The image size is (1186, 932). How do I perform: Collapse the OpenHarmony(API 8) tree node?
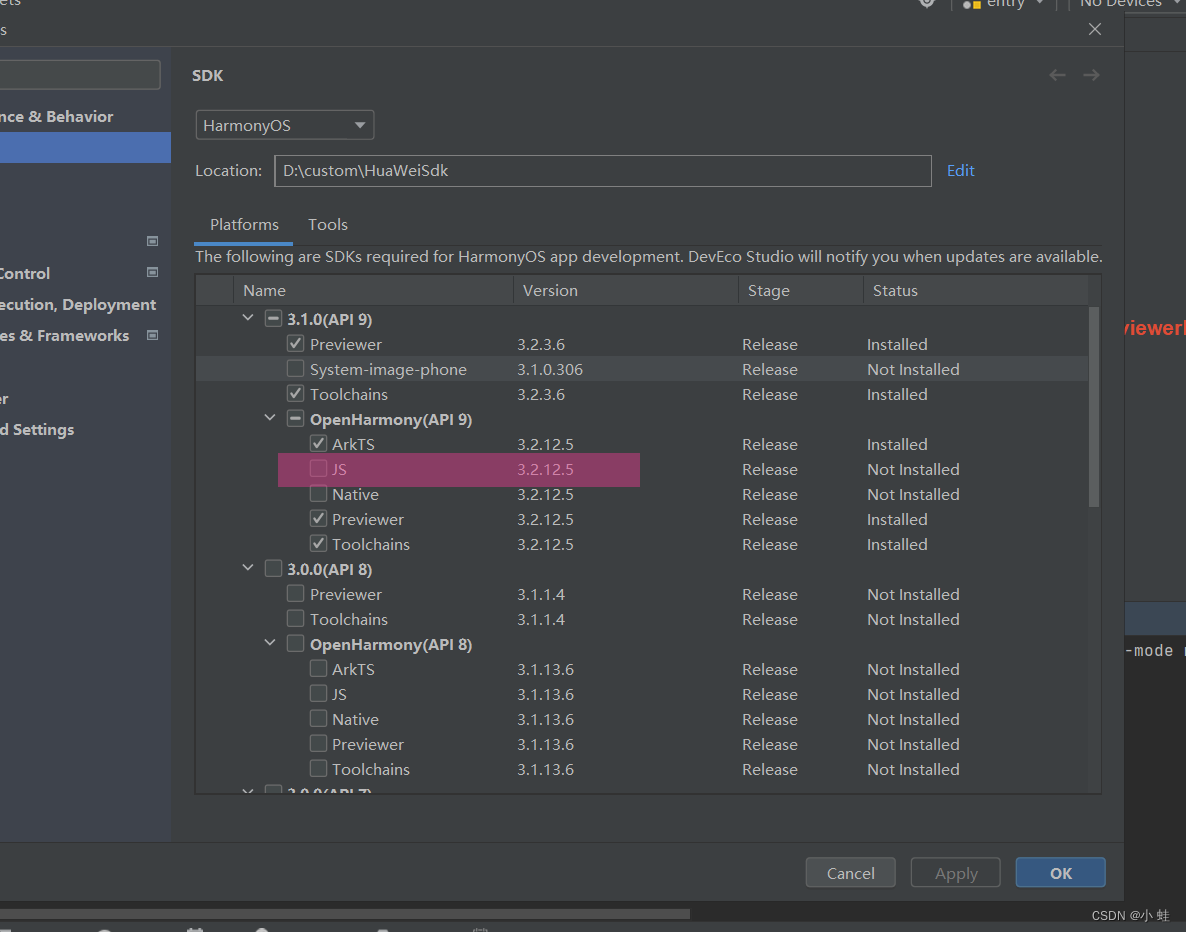click(x=270, y=643)
